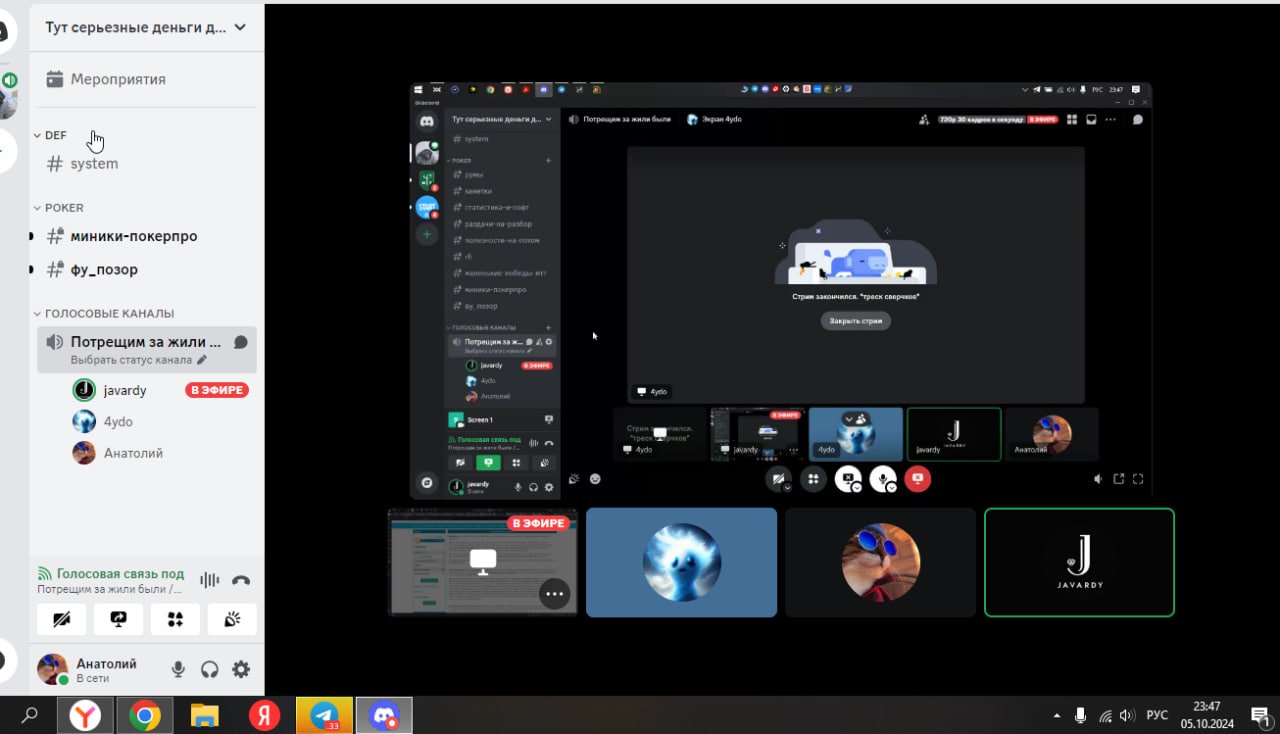Click раздачи-на-разбор channel in streamed list
Viewport: 1280px width, 734px height.
[500, 224]
